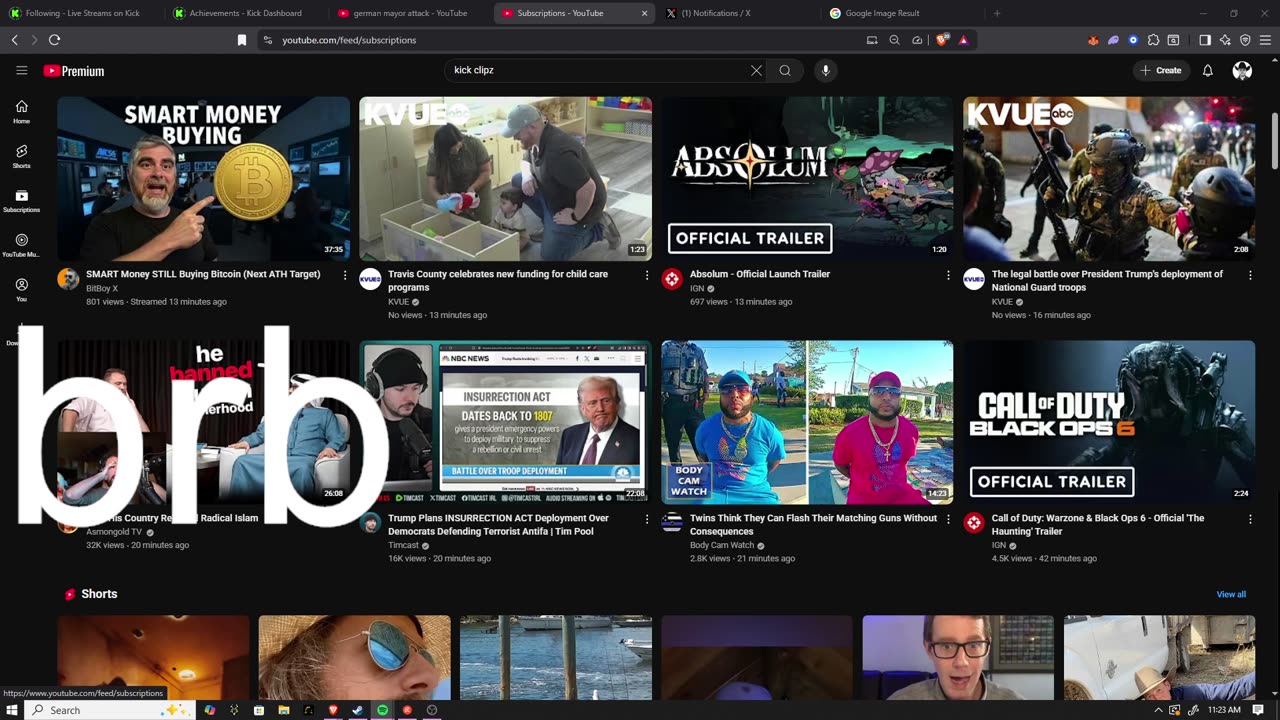Clear the search box text
Screen dimensions: 1280x720
756,70
